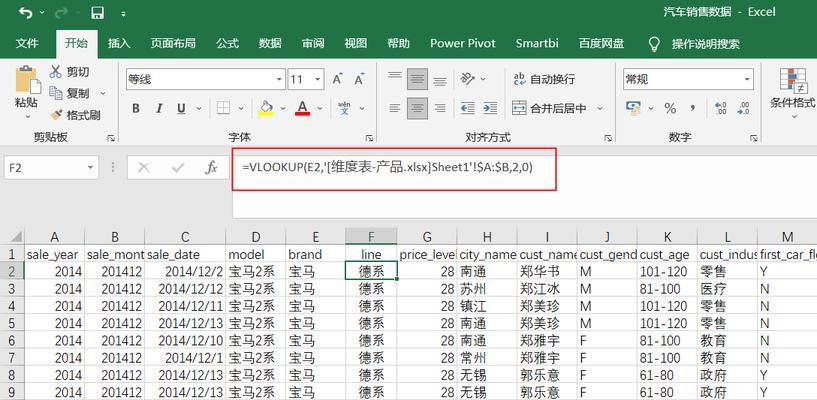
Task: Open Quick Access Toolbar customize arrow
Action: coord(124,14)
